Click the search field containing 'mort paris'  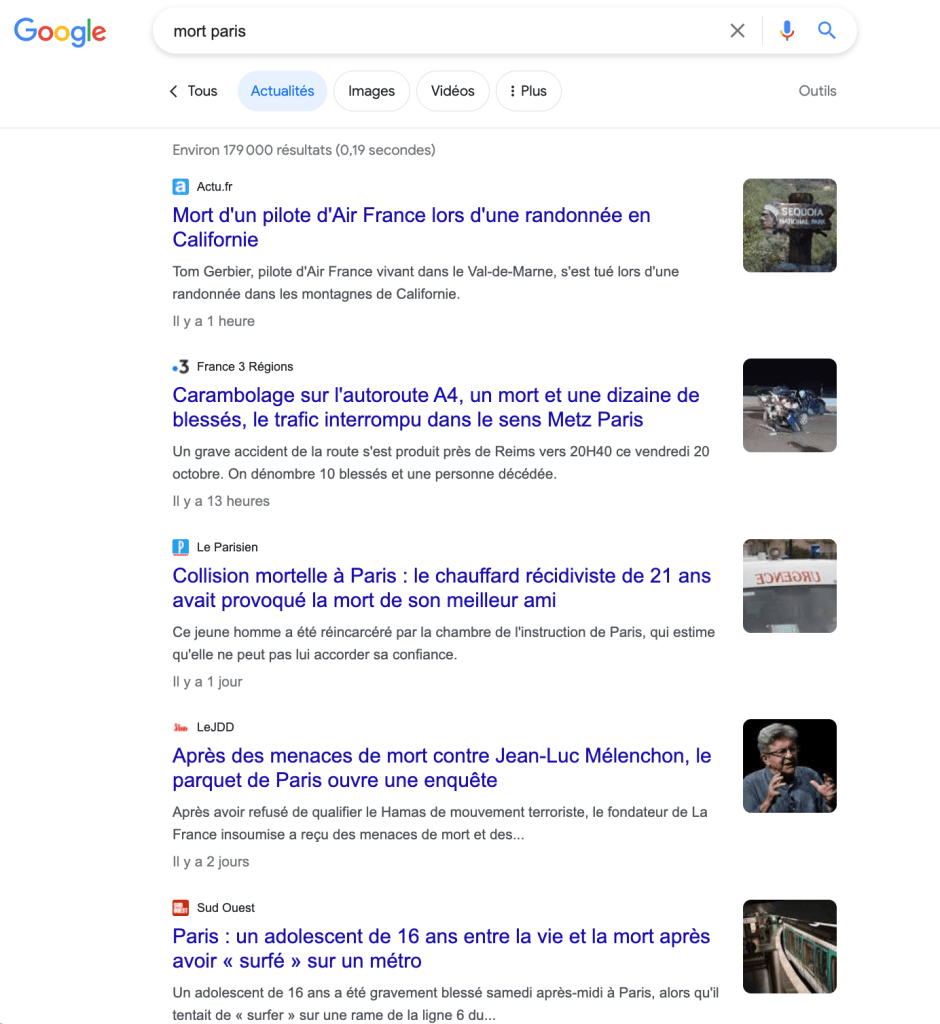440,31
